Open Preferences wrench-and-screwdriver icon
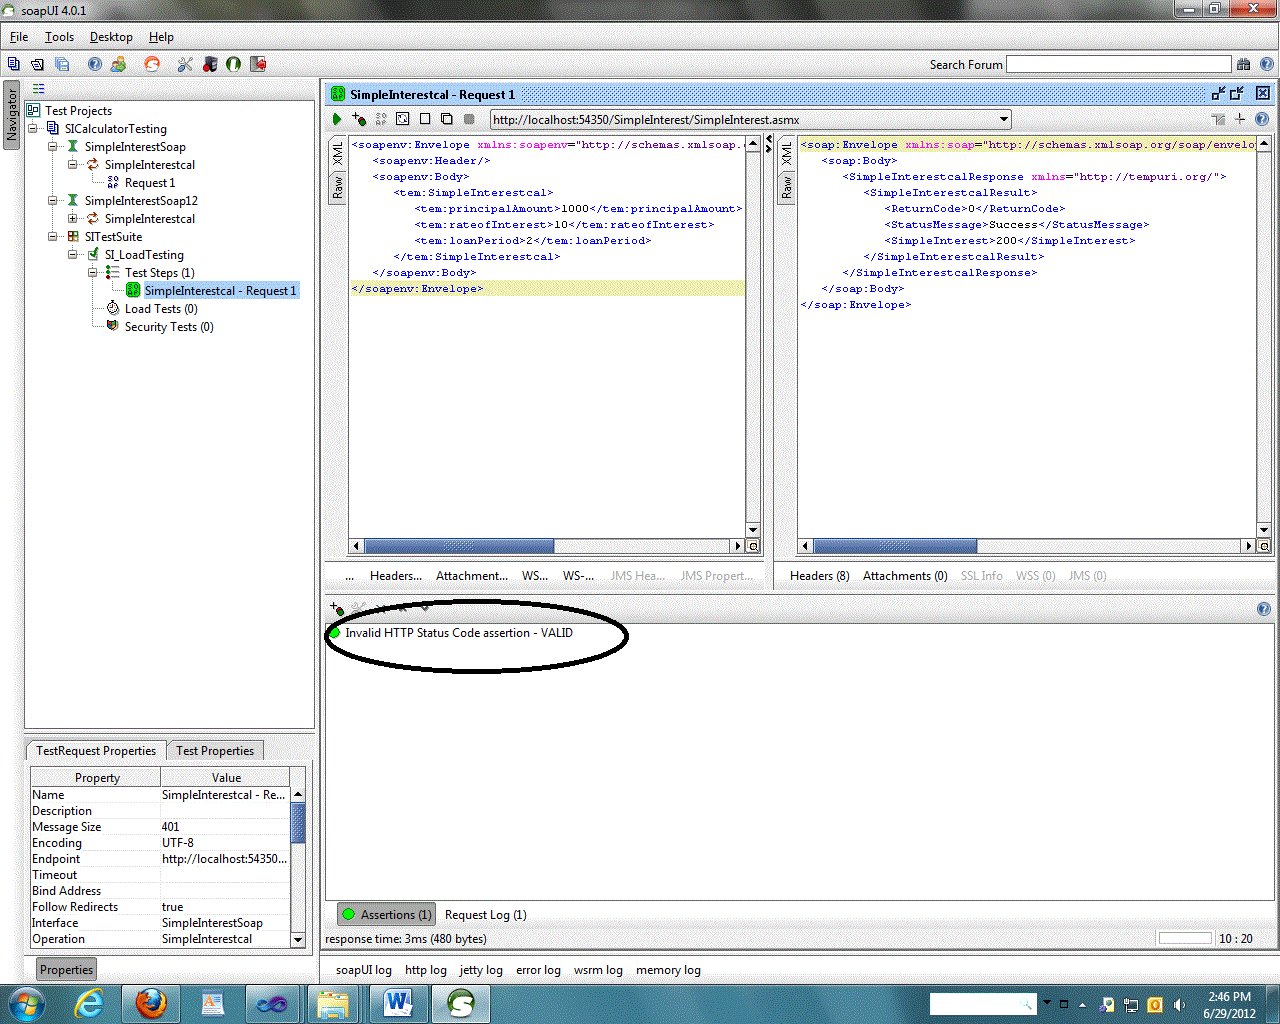The image size is (1280, 1024). coord(185,64)
